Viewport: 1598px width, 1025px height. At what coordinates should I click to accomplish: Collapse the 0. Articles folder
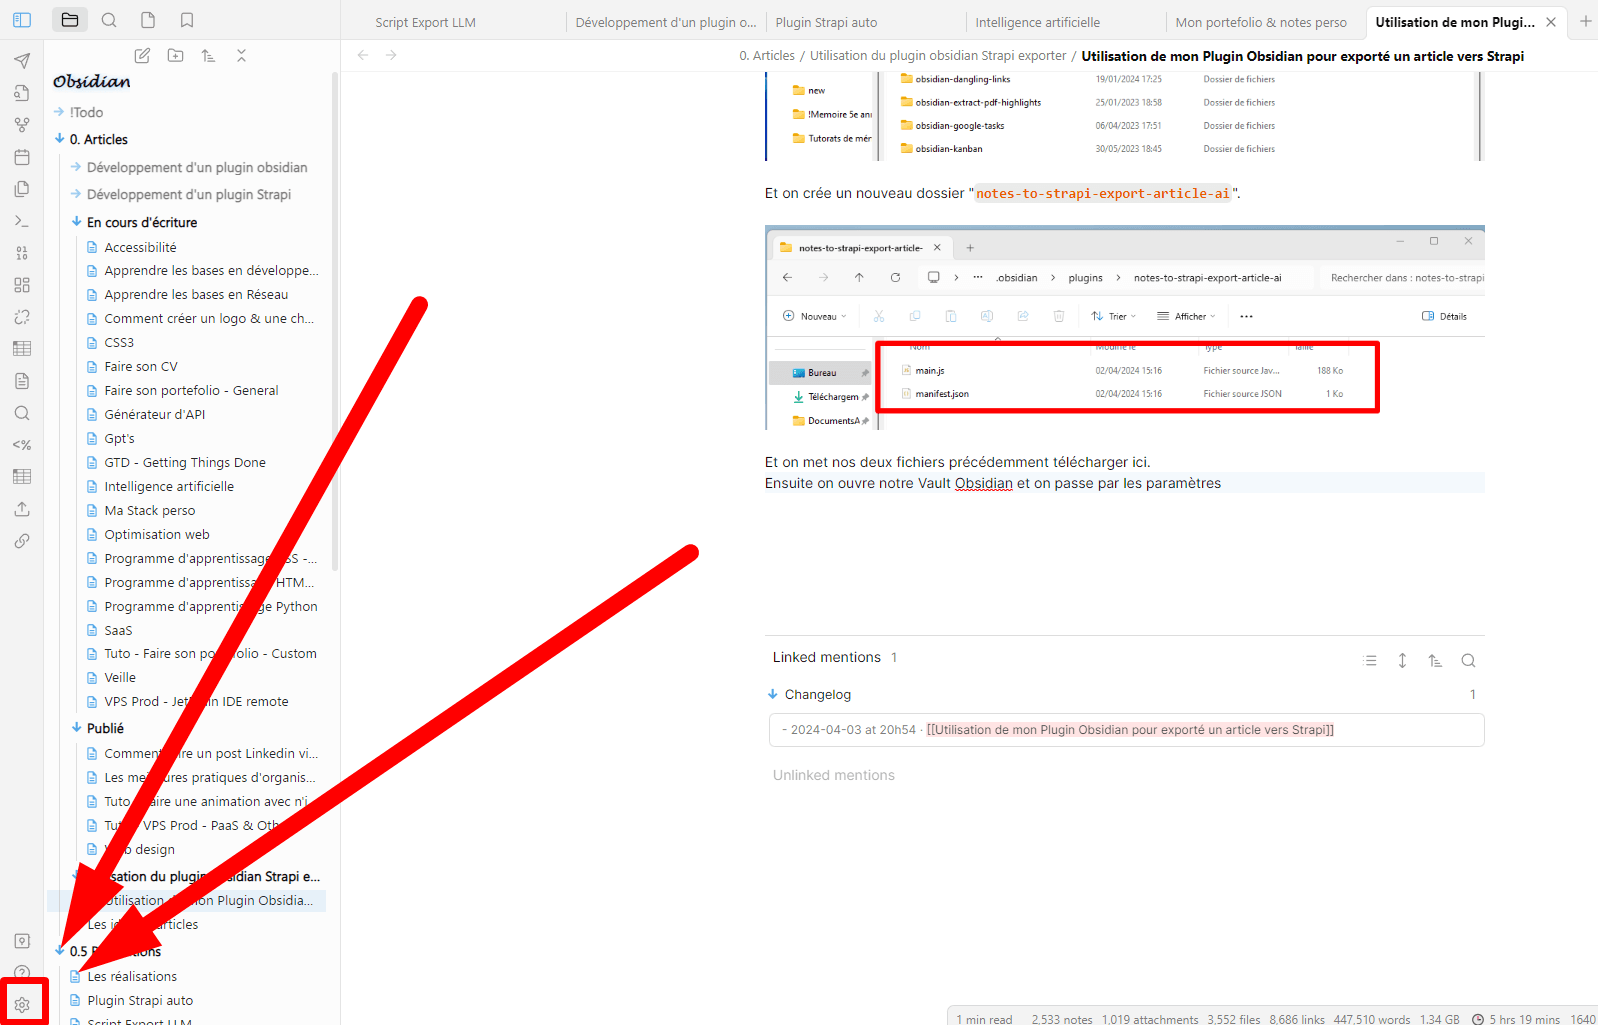pos(99,139)
